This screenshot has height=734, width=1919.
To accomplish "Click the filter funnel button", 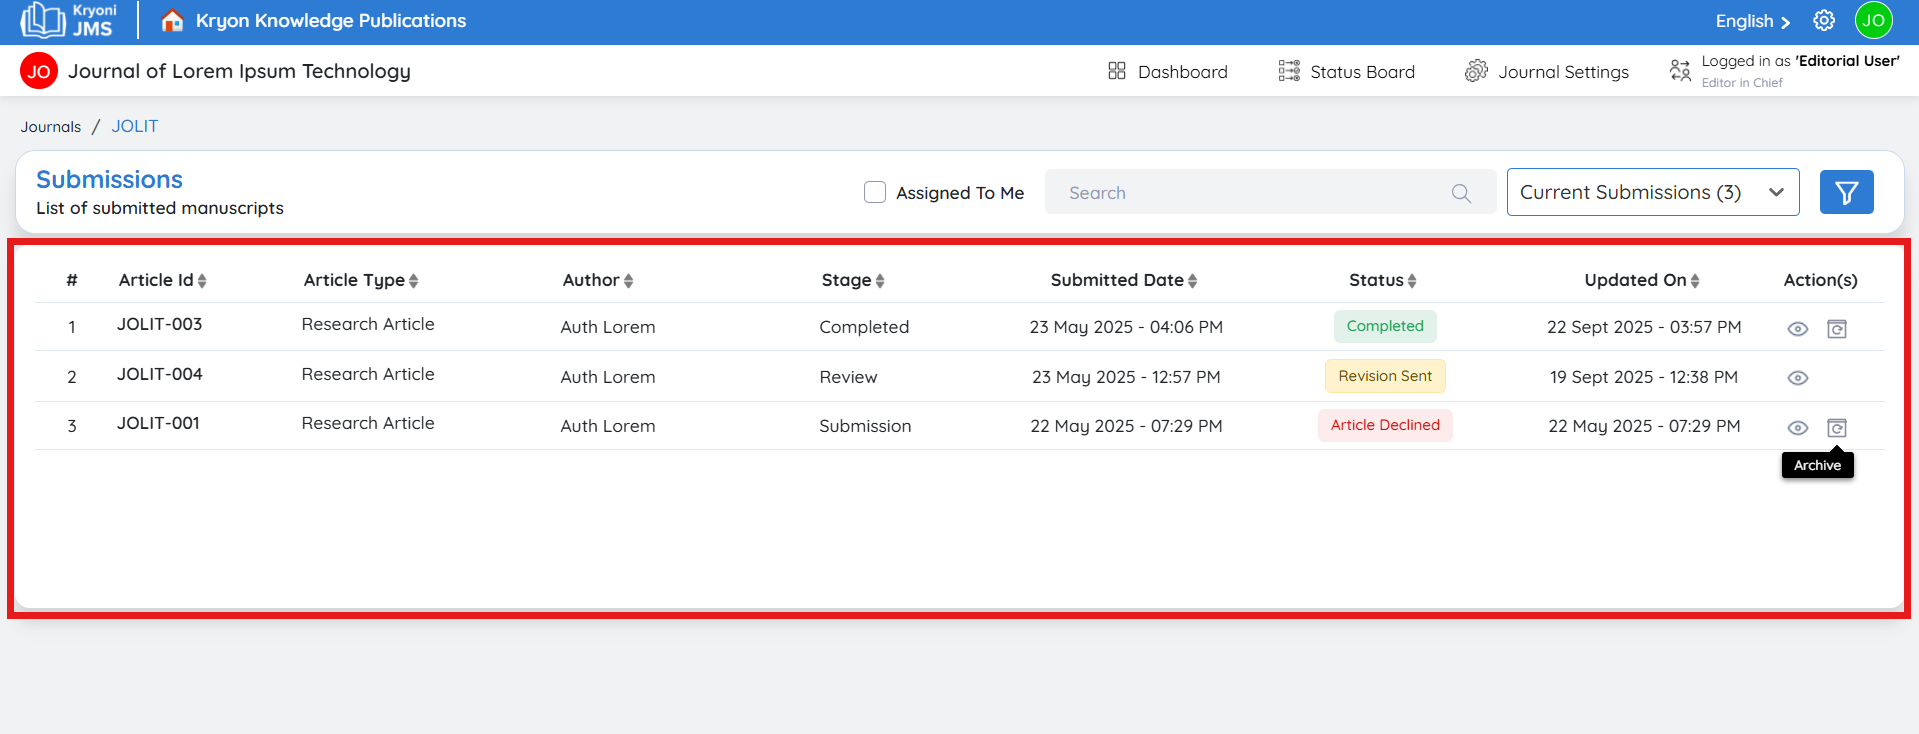I will 1846,192.
